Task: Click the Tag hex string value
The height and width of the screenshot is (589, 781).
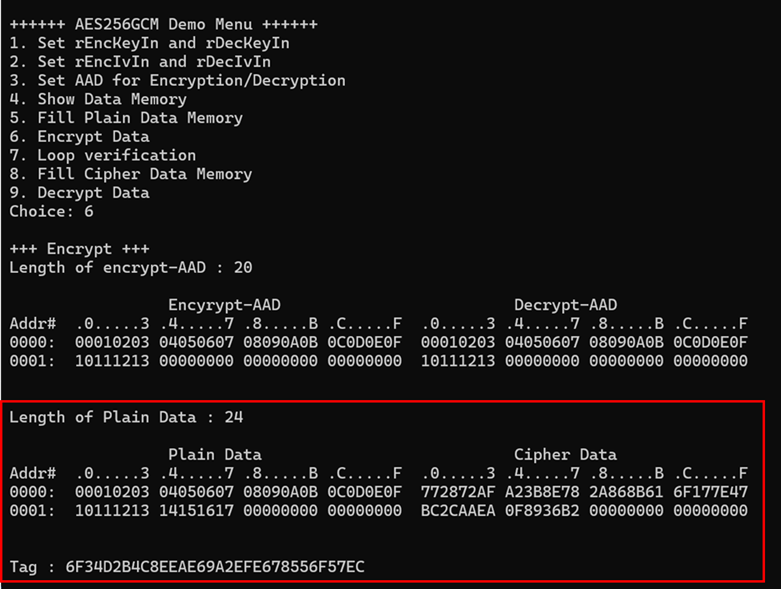Action: [x=215, y=567]
